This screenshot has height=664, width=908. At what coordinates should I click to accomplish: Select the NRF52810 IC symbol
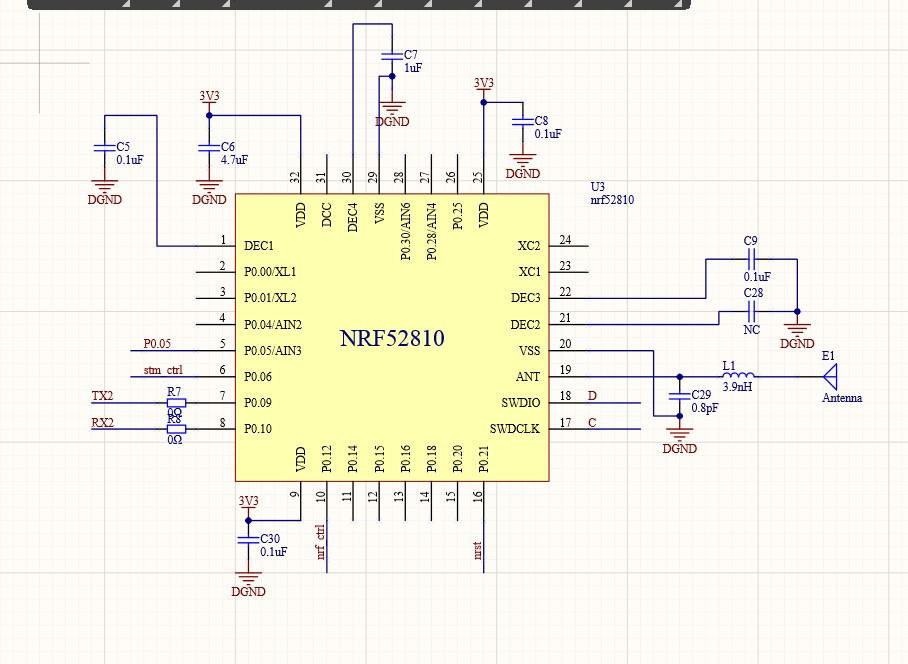[390, 337]
